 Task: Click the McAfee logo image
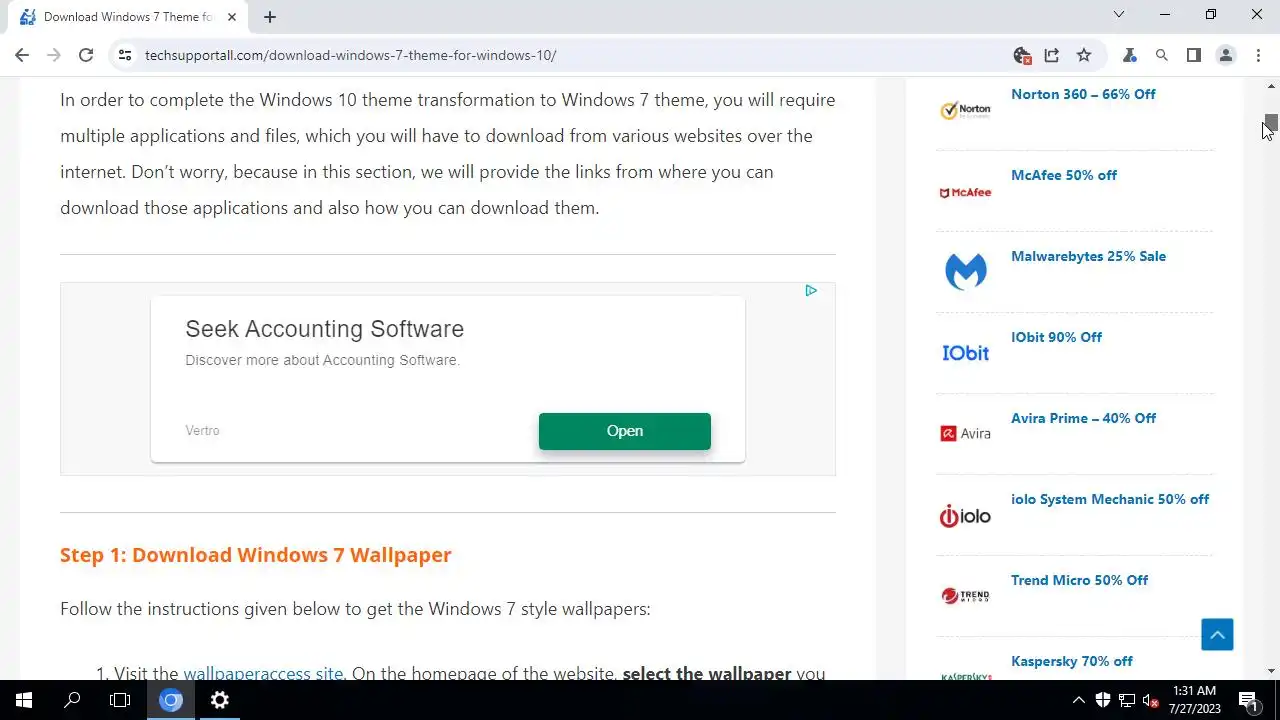coord(965,192)
